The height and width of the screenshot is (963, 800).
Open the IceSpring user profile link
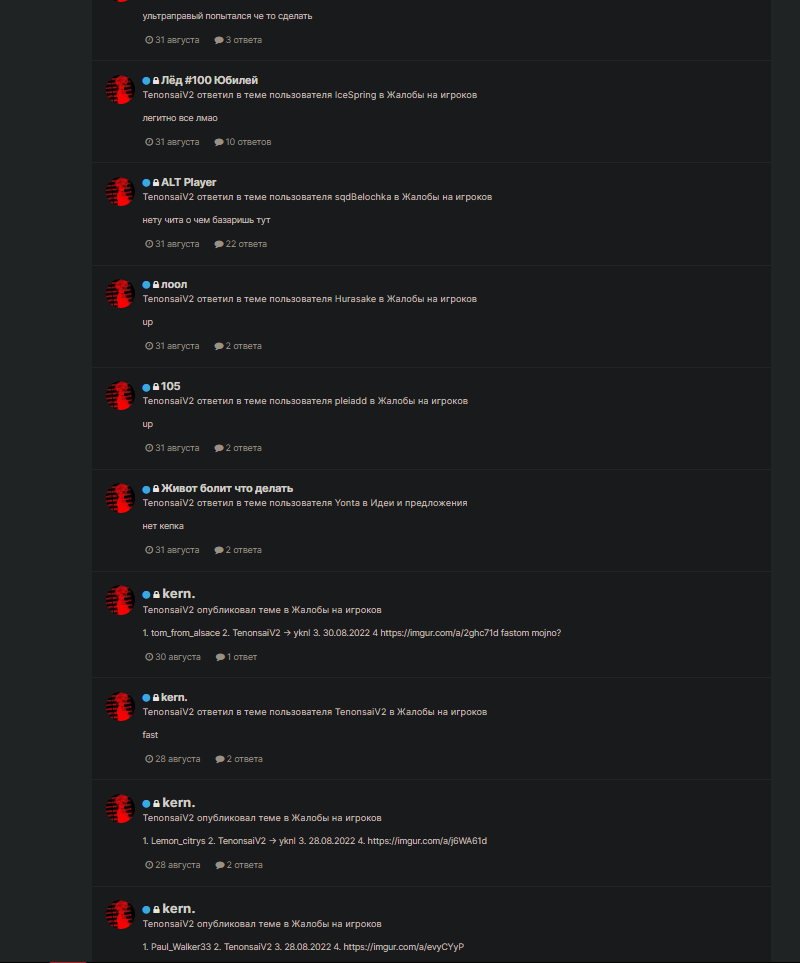pos(355,95)
